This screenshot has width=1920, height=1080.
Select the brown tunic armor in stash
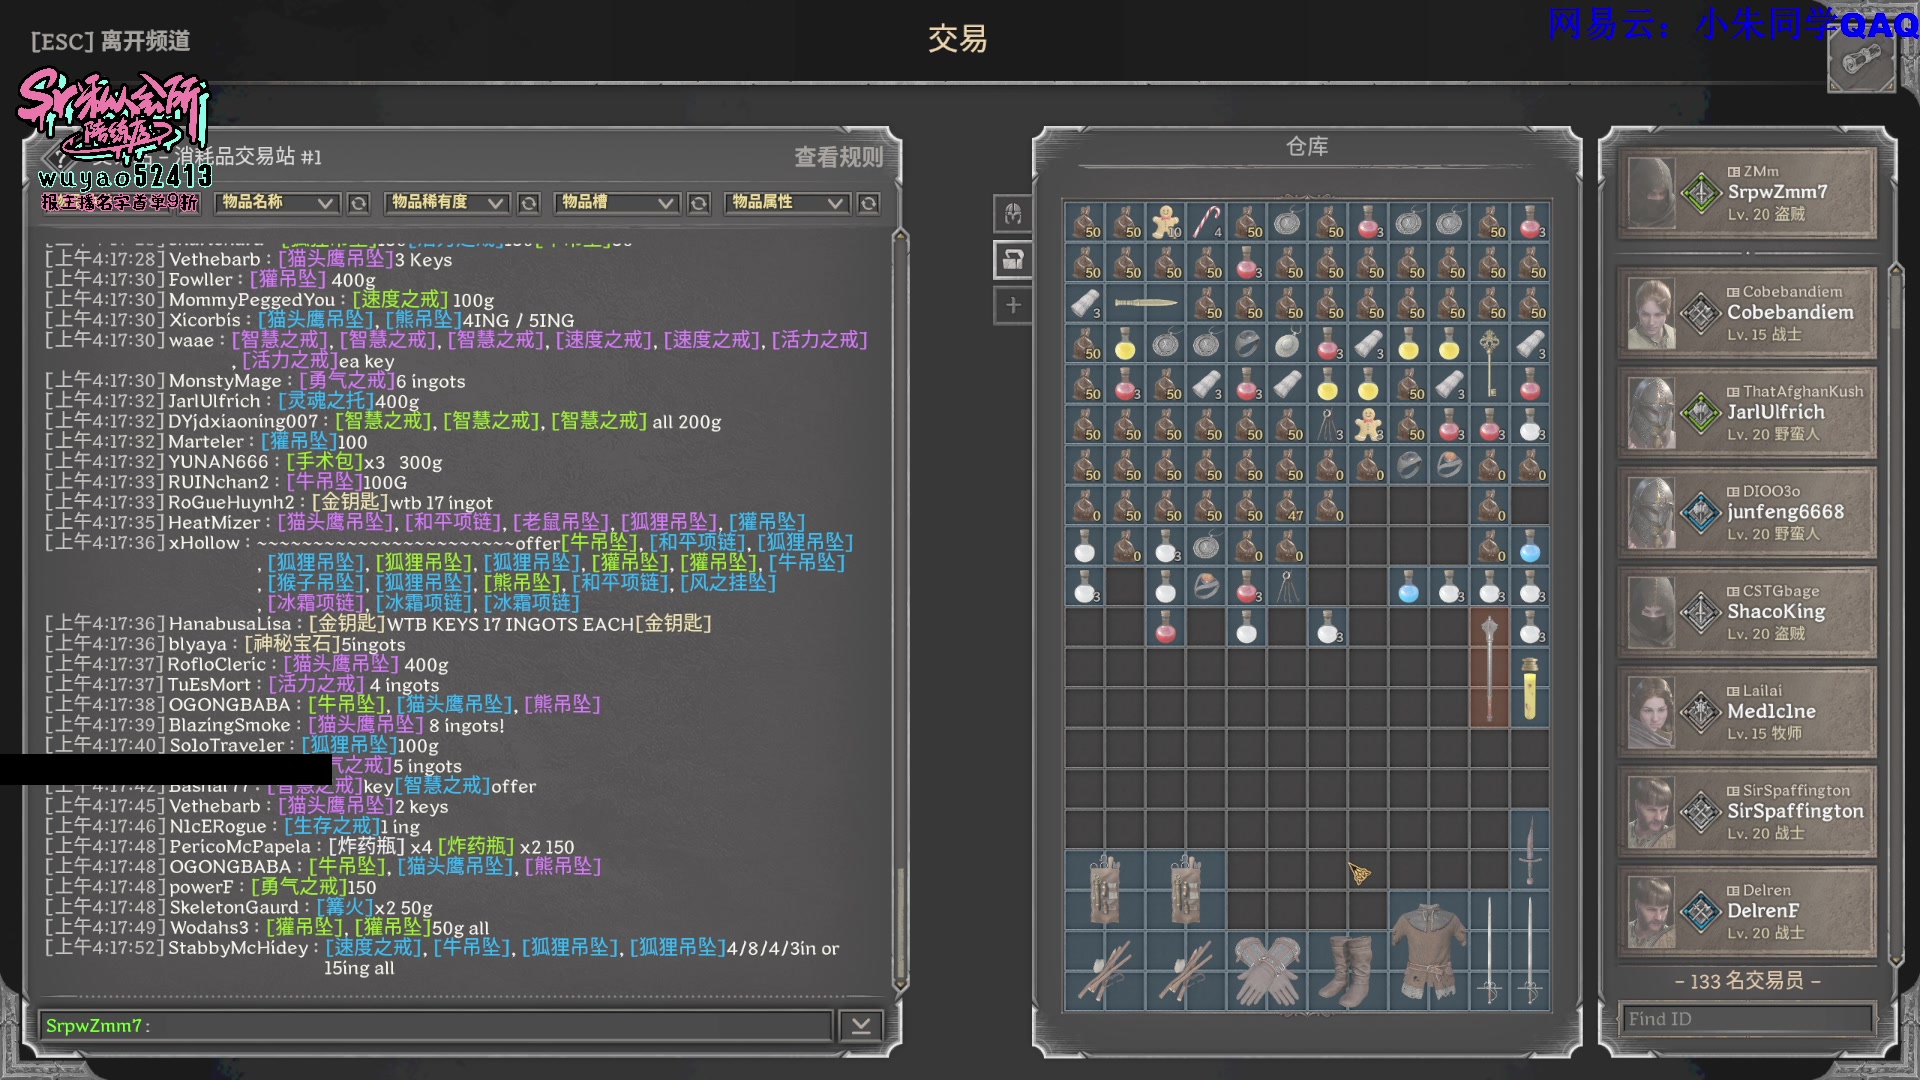[1428, 950]
